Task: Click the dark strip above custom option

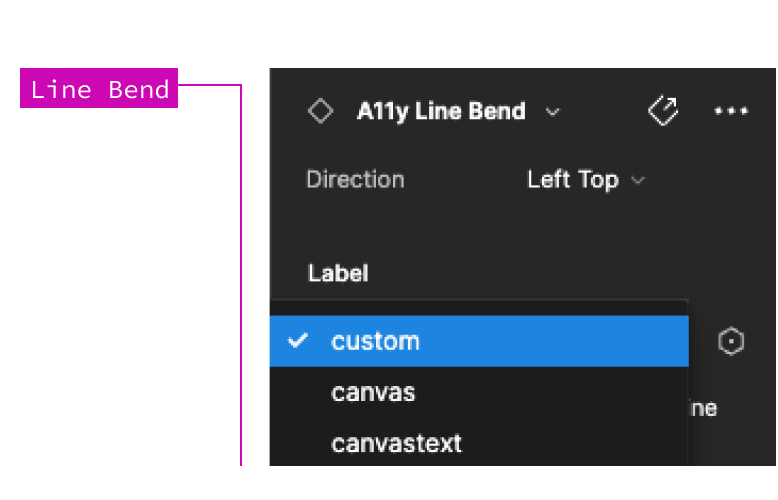Action: [x=479, y=308]
